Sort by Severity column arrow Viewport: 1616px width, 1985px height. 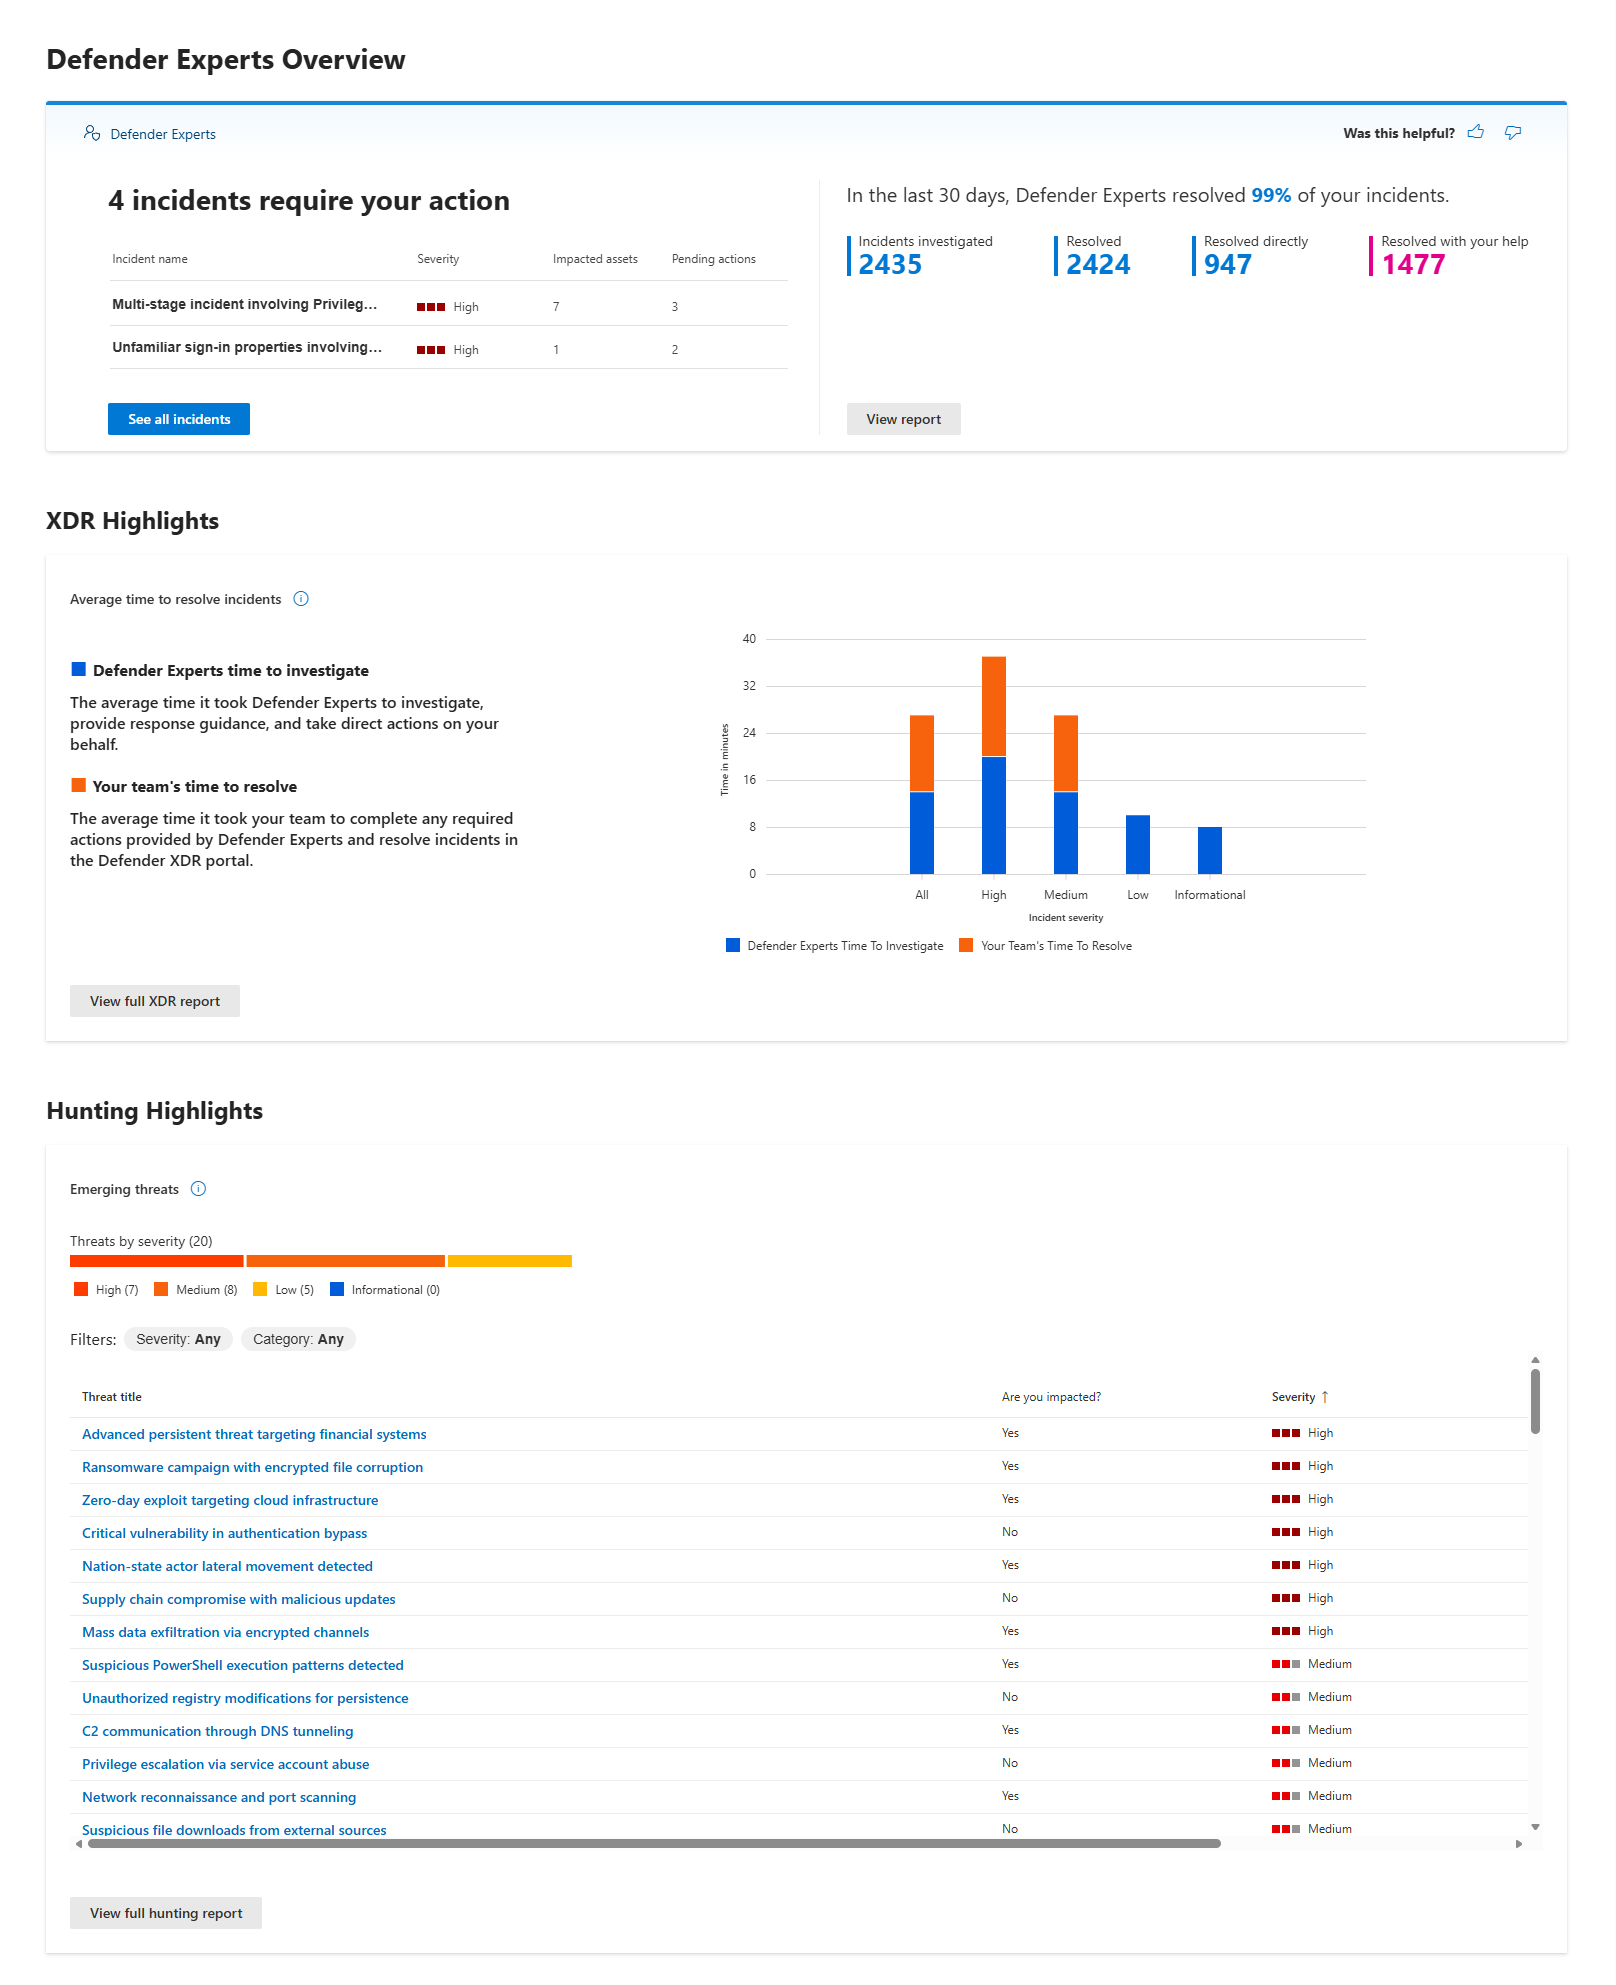(1325, 1397)
